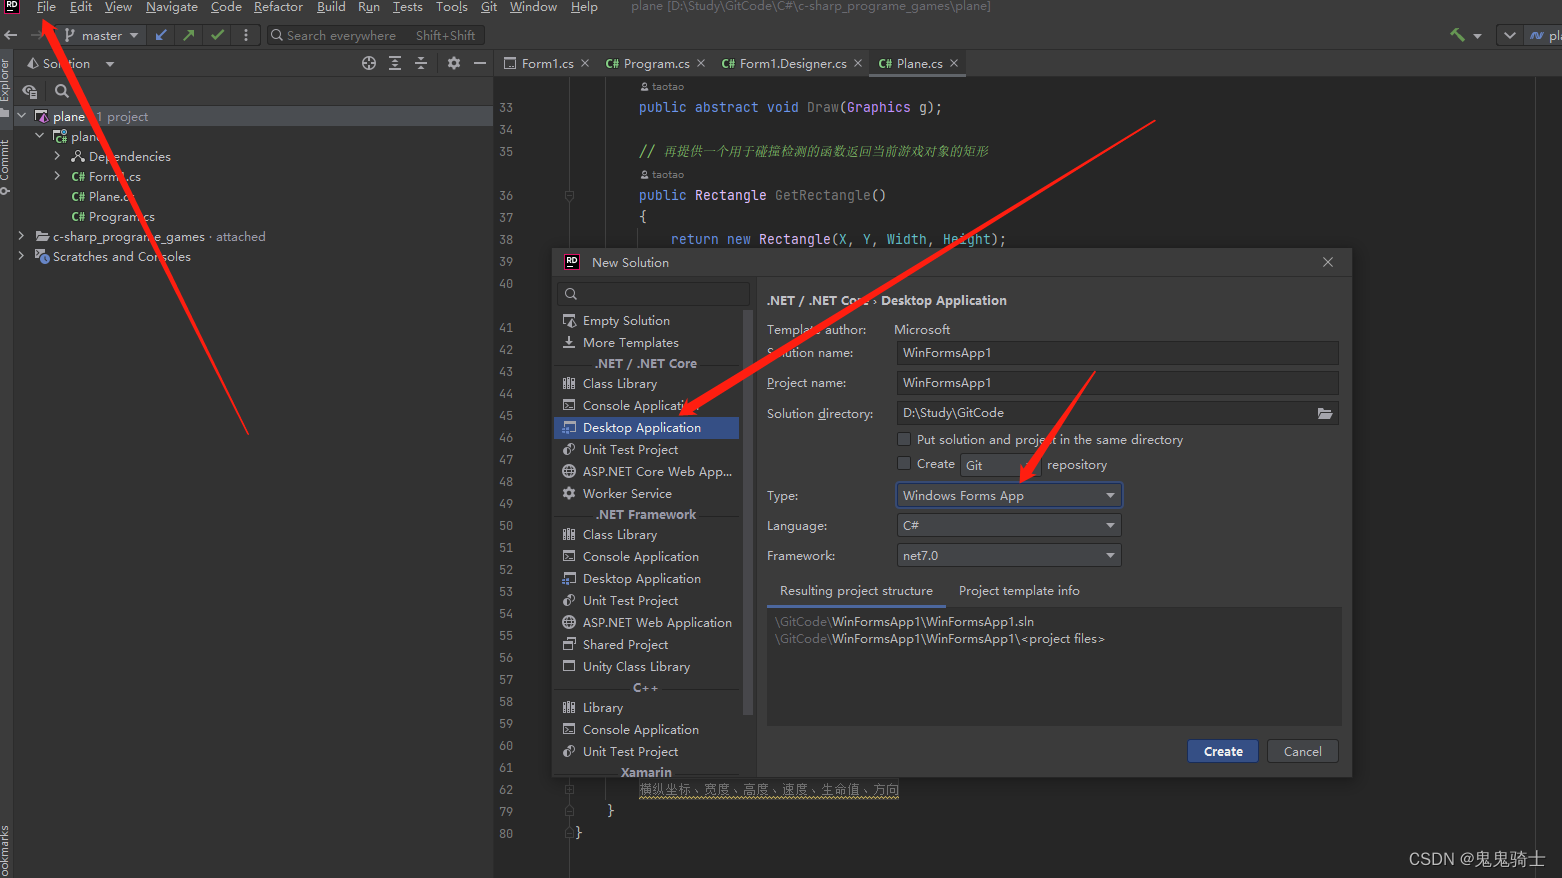1562x878 pixels.
Task: Click the Search everywhere box
Action: pos(375,35)
